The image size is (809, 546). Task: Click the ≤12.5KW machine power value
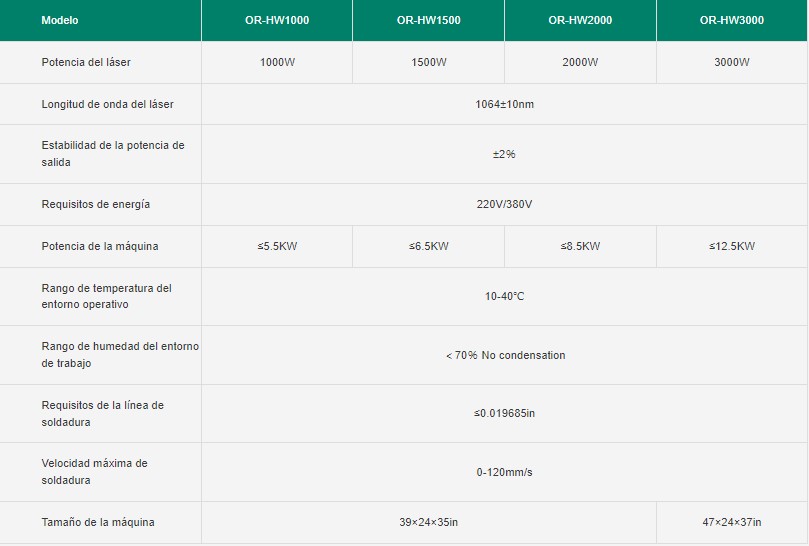tap(732, 246)
